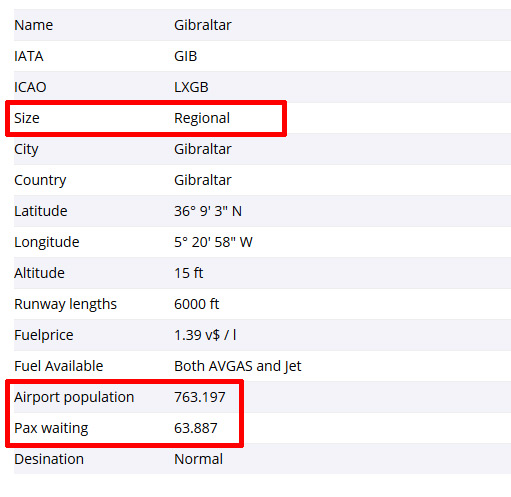Select the latitude coordinates value
Image resolution: width=511 pixels, height=497 pixels.
pyautogui.click(x=208, y=211)
